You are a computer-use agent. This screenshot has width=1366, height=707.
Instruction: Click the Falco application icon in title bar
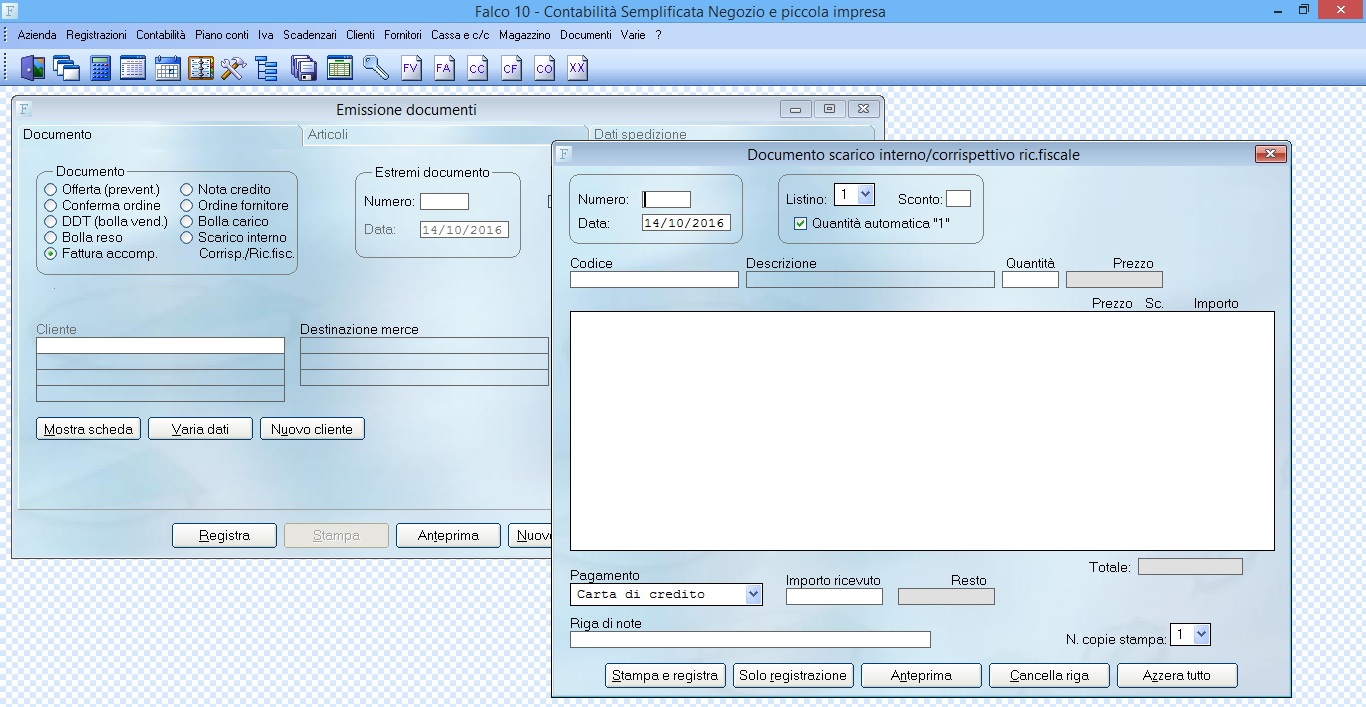[x=10, y=12]
